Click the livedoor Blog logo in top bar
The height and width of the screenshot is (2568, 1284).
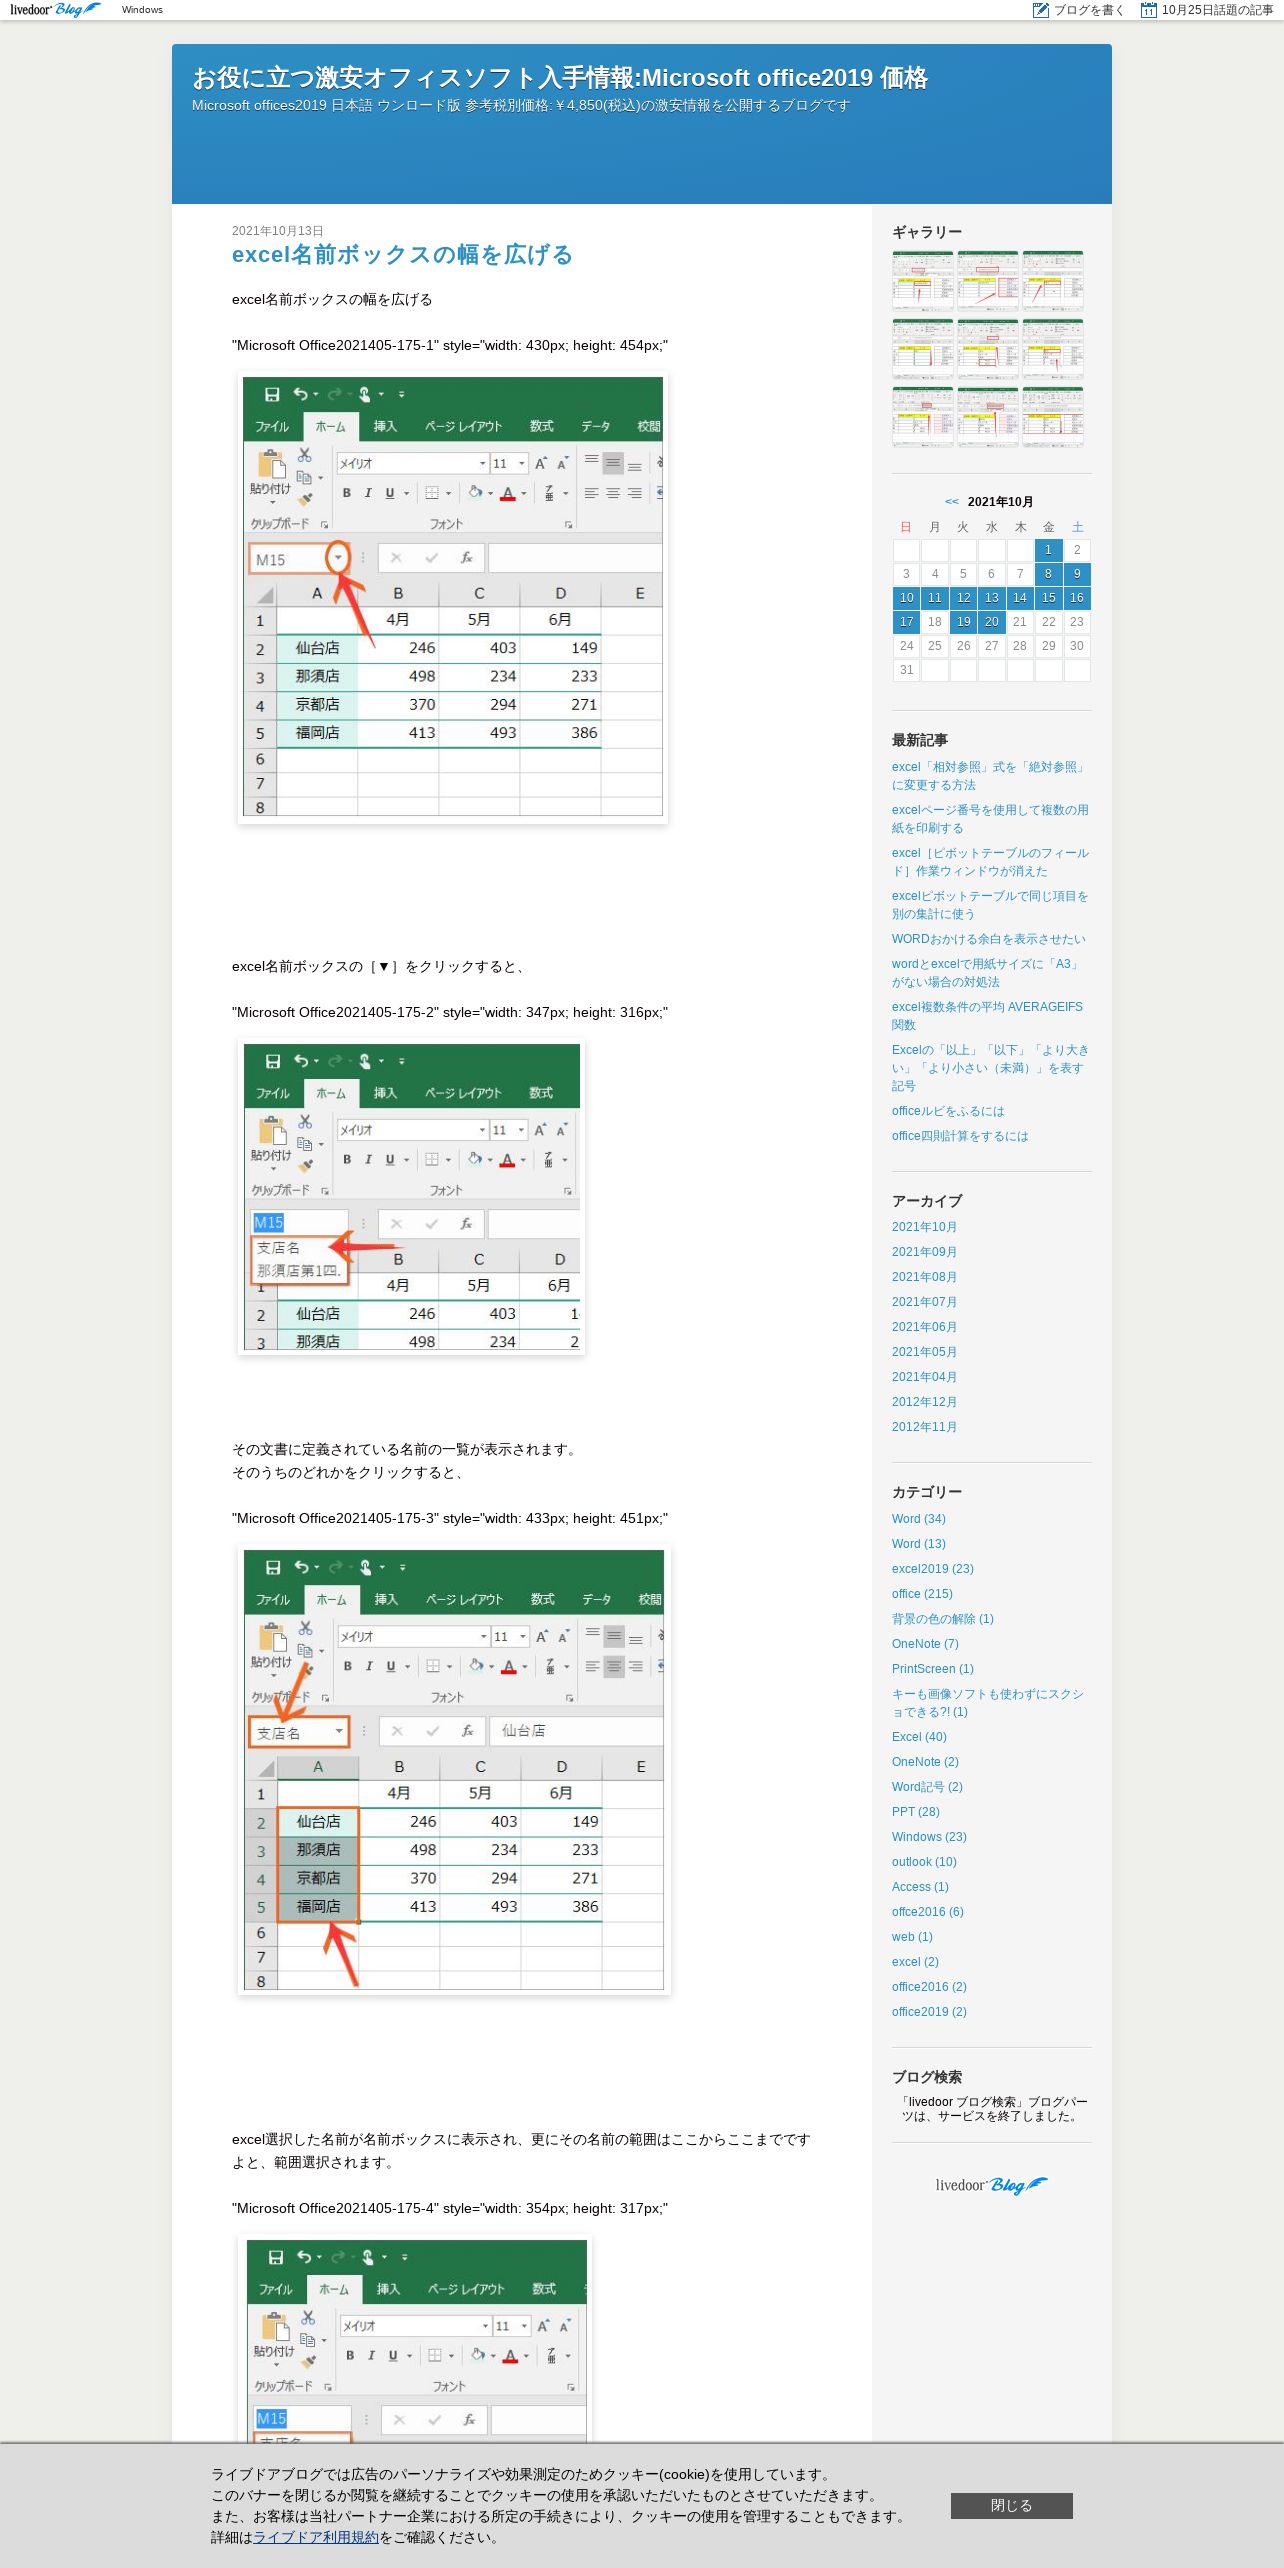click(55, 10)
